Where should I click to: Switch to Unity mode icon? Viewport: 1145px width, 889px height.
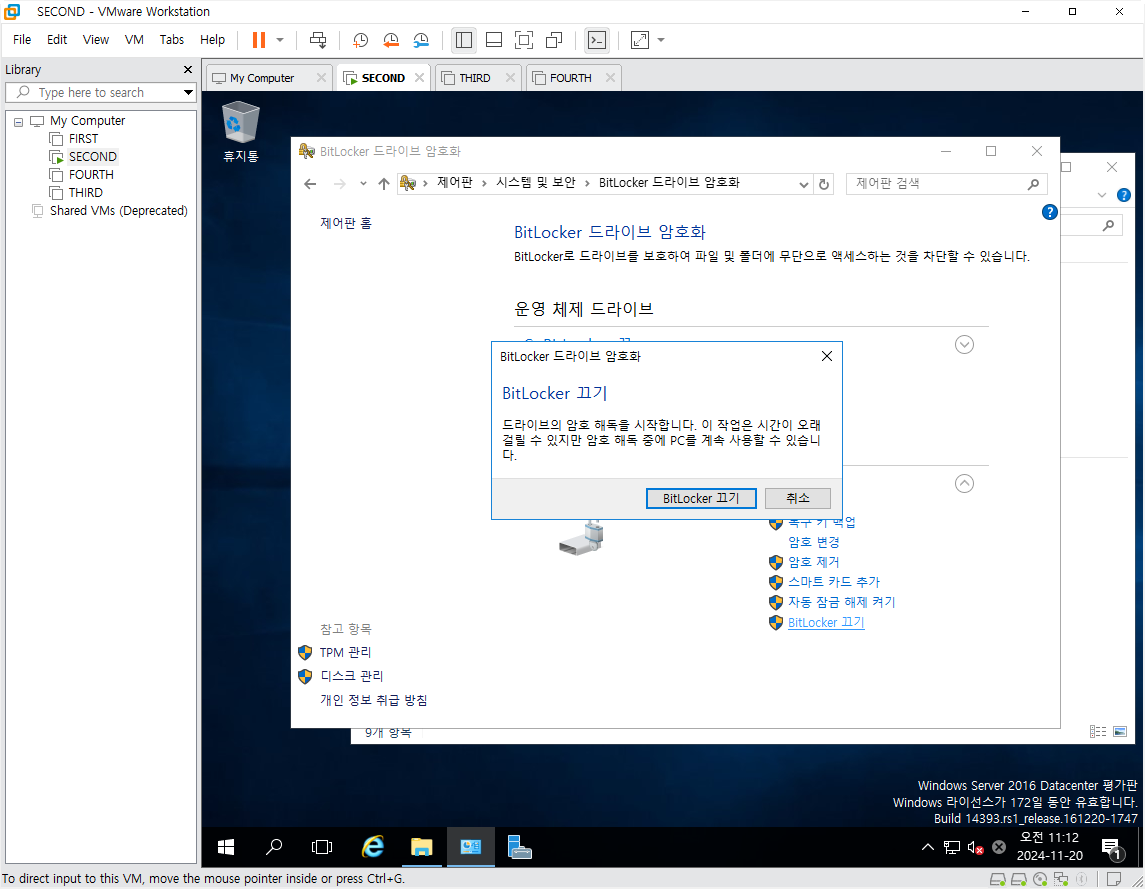click(554, 40)
